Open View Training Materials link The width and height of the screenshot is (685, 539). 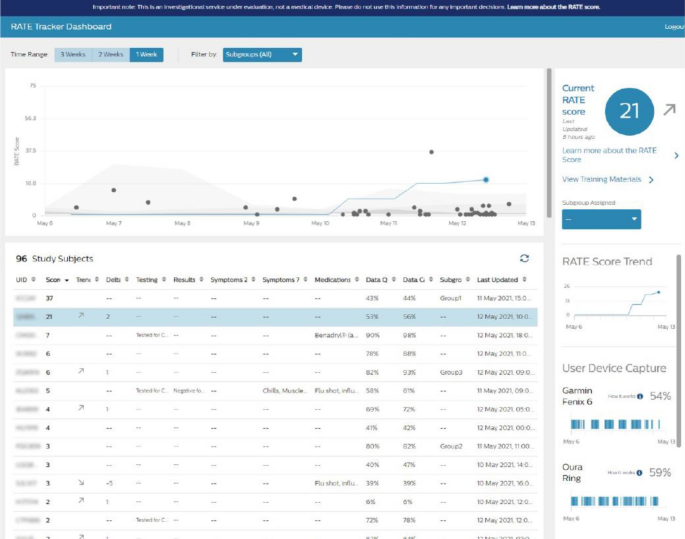[x=602, y=180]
